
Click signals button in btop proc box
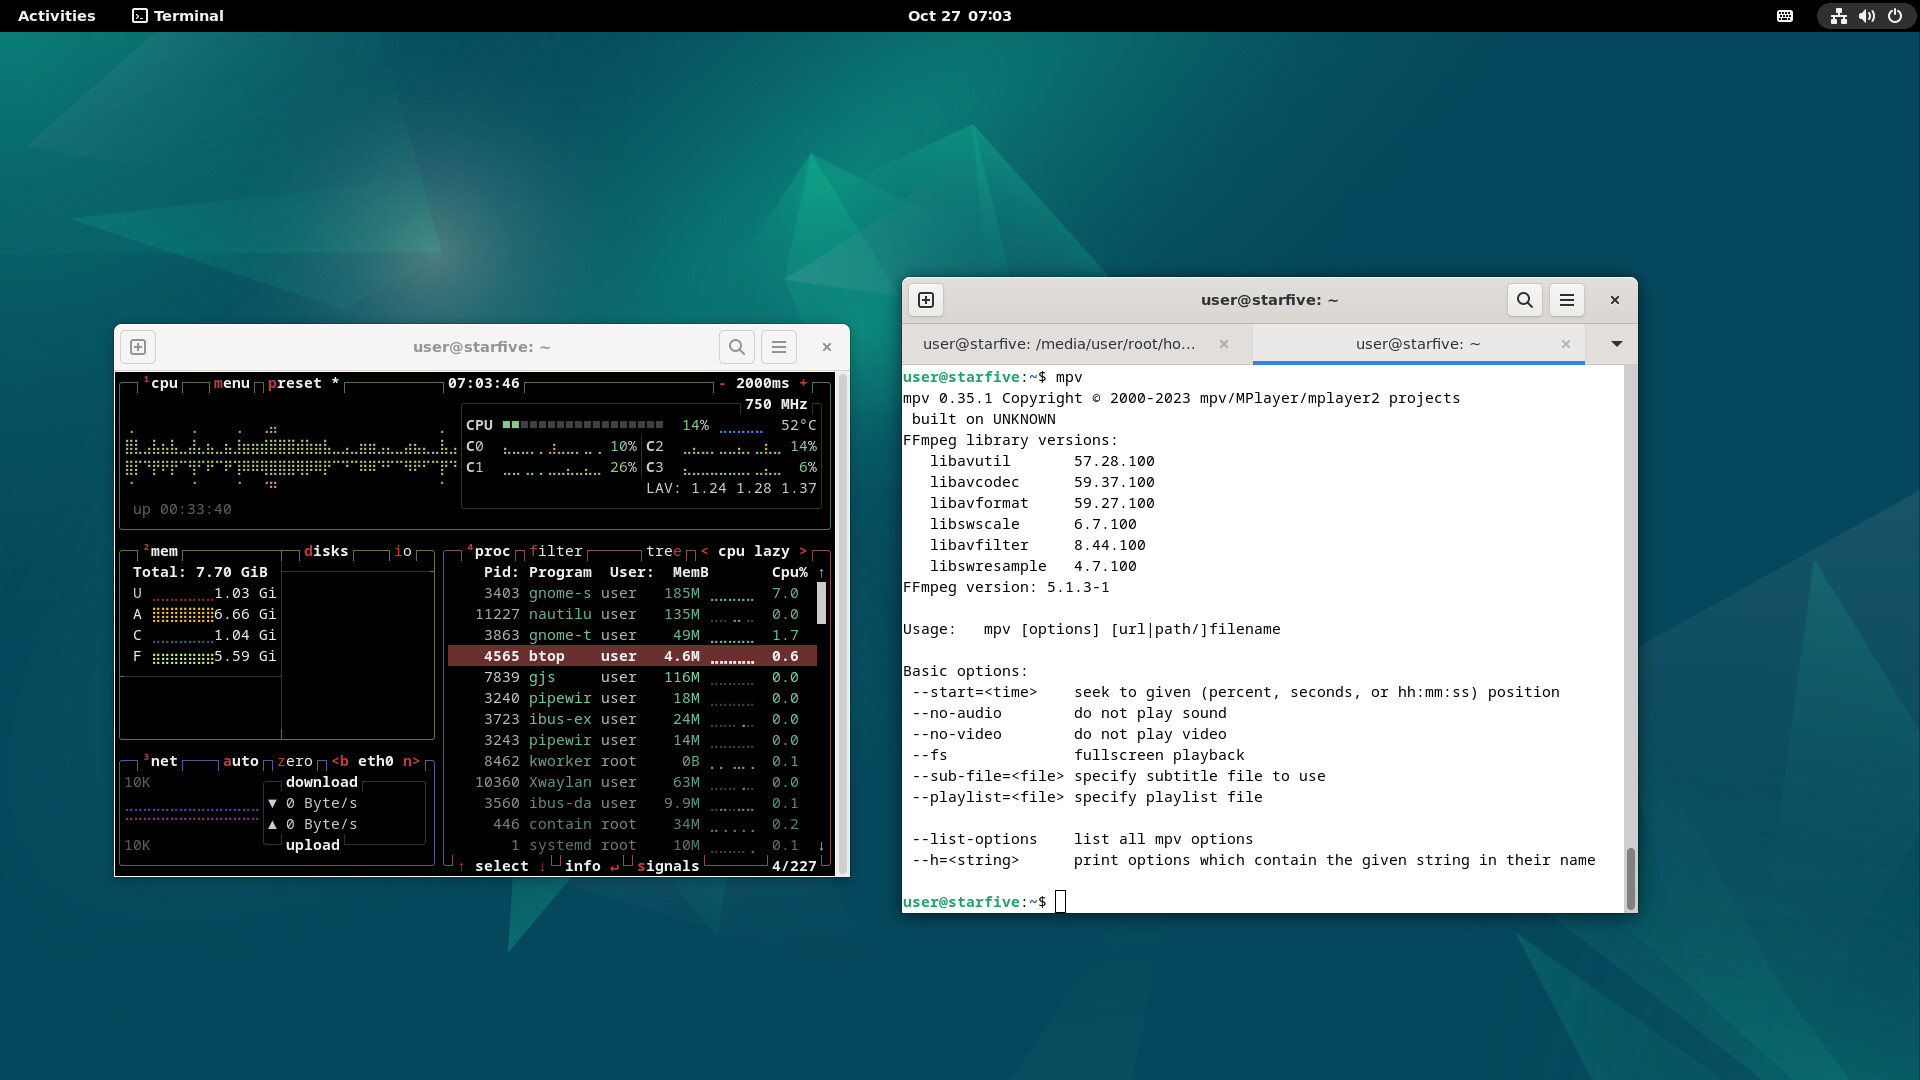(x=668, y=866)
